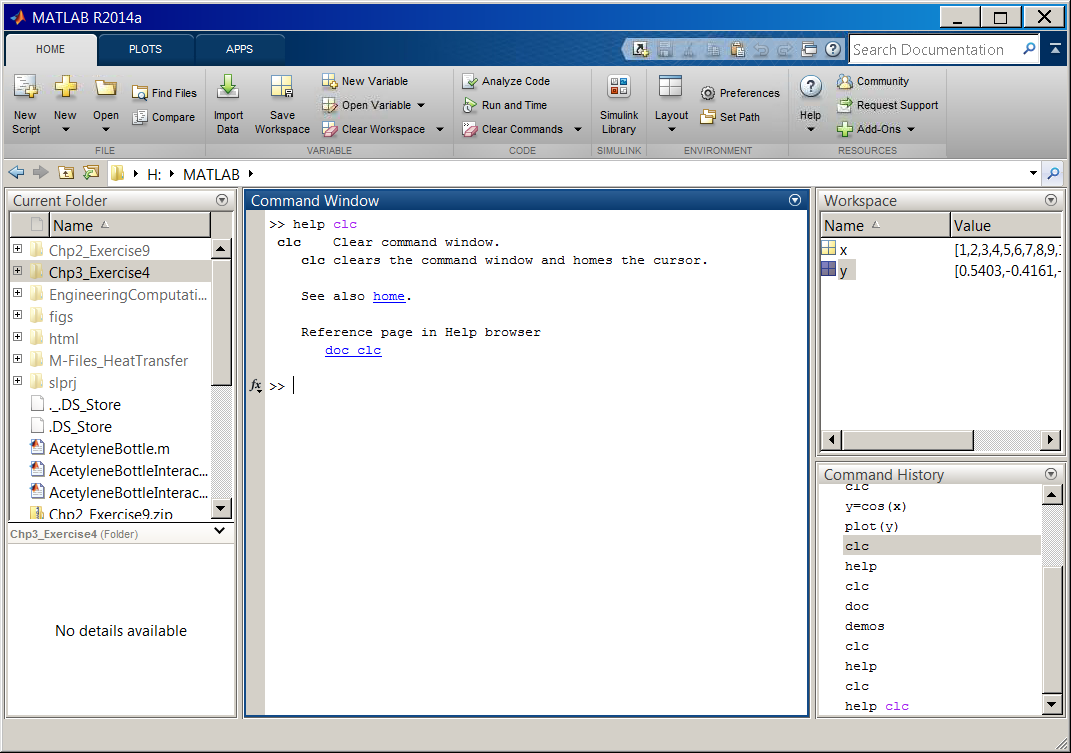
Task: Select y=cos(x) in Command History
Action: (x=876, y=506)
